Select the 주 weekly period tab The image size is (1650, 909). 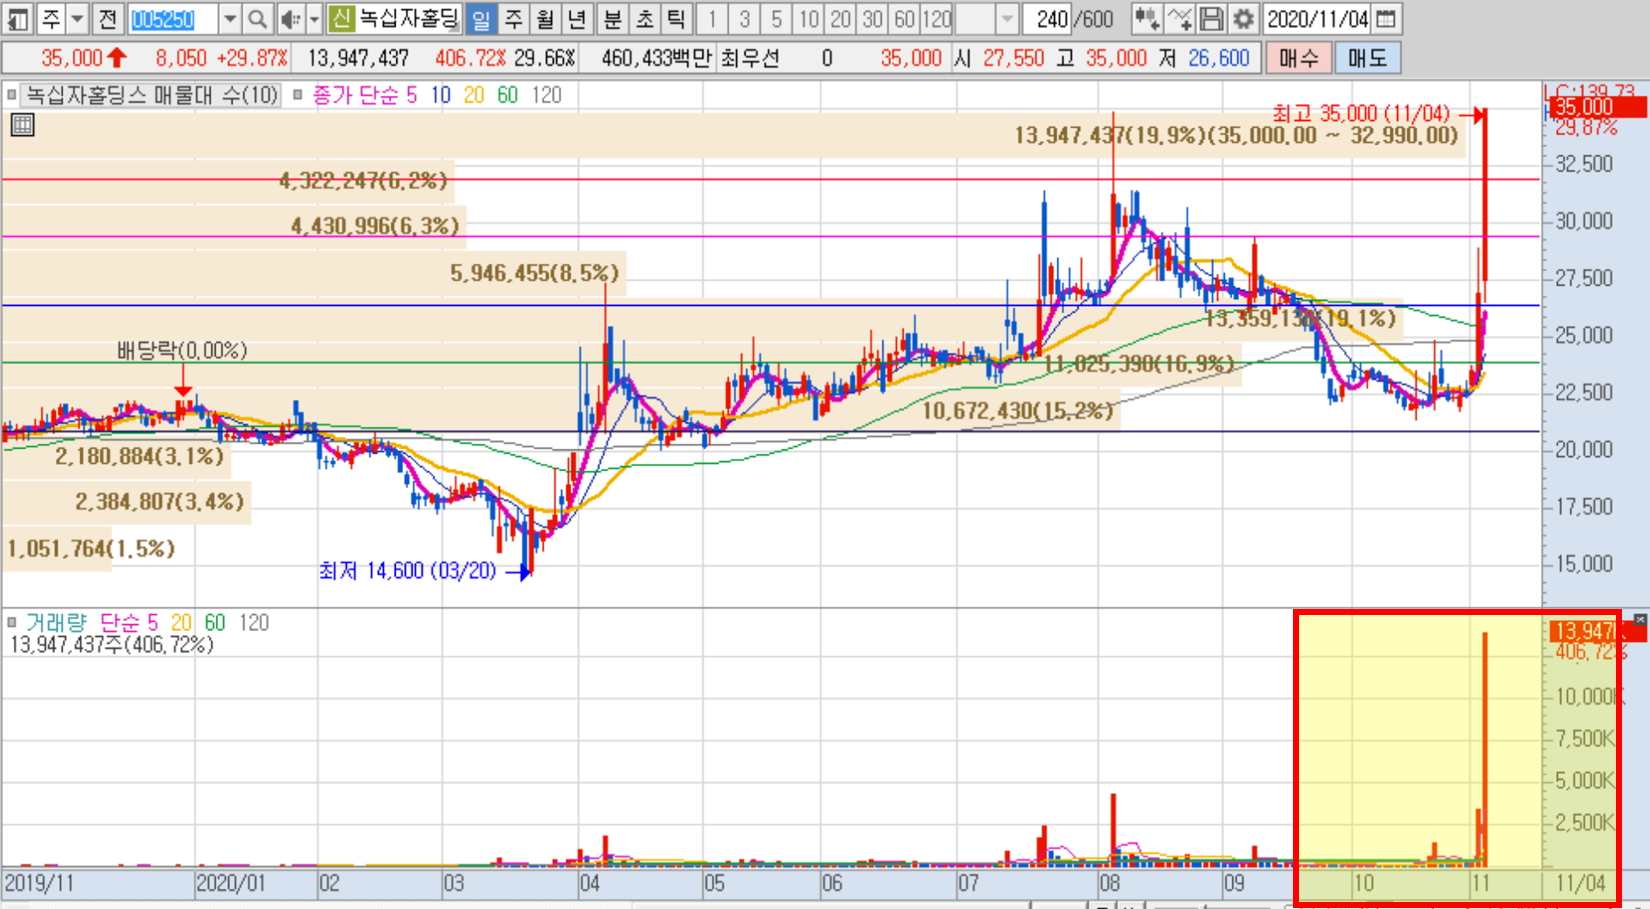coord(513,18)
